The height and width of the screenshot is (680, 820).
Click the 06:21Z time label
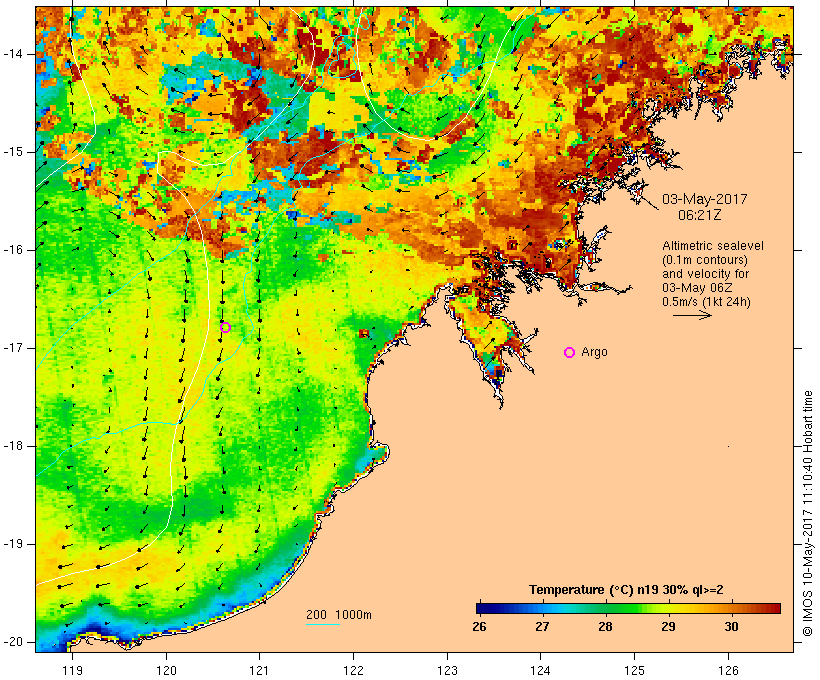(700, 215)
